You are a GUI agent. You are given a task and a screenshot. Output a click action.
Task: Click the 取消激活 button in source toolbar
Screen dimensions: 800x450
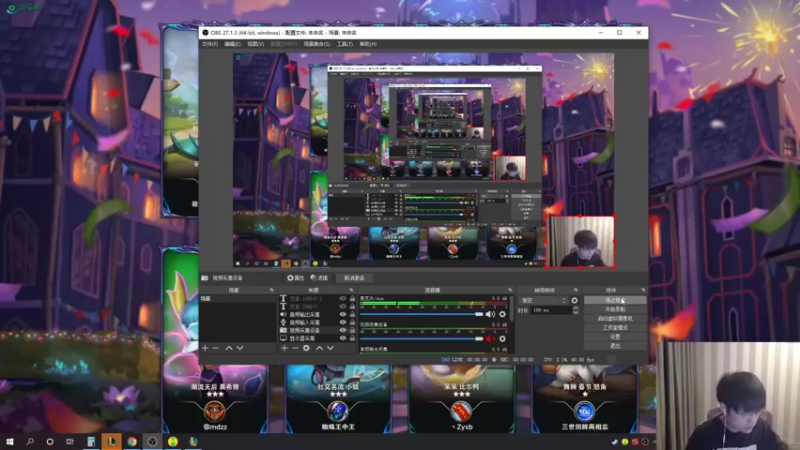pos(355,278)
